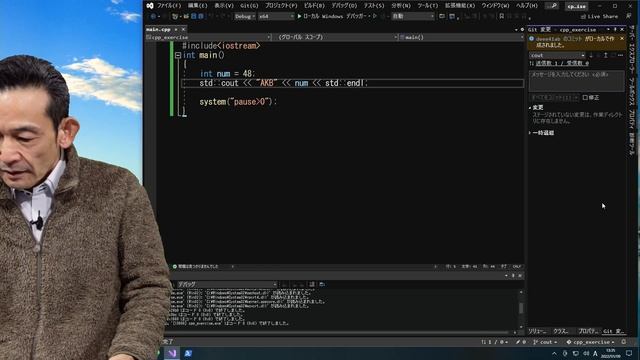Open the ヘルプ(H) menu
The width and height of the screenshot is (640, 360).
pyautogui.click(x=527, y=6)
